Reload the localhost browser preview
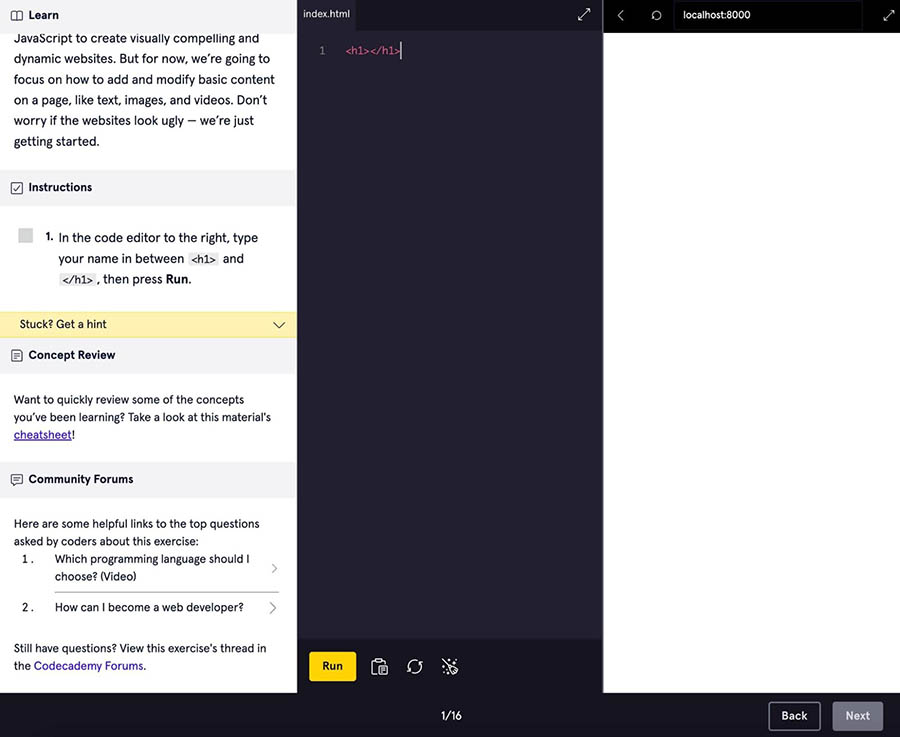Viewport: 900px width, 737px height. [656, 15]
